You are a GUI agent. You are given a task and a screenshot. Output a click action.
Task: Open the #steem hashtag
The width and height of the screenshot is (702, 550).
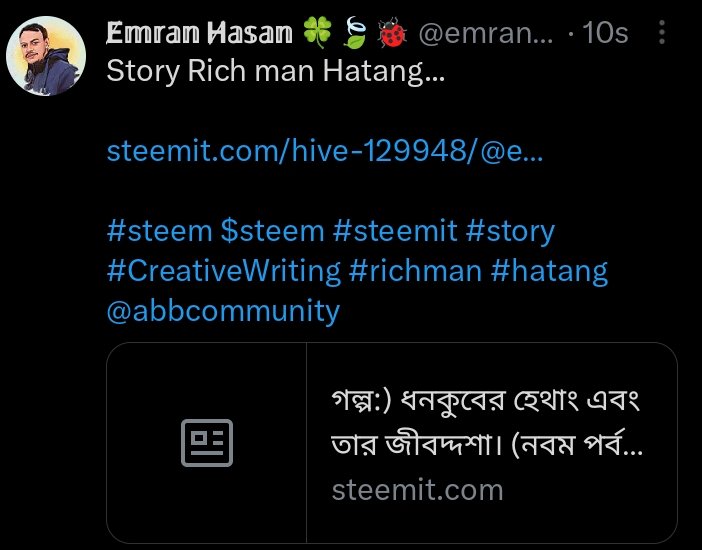(x=159, y=231)
